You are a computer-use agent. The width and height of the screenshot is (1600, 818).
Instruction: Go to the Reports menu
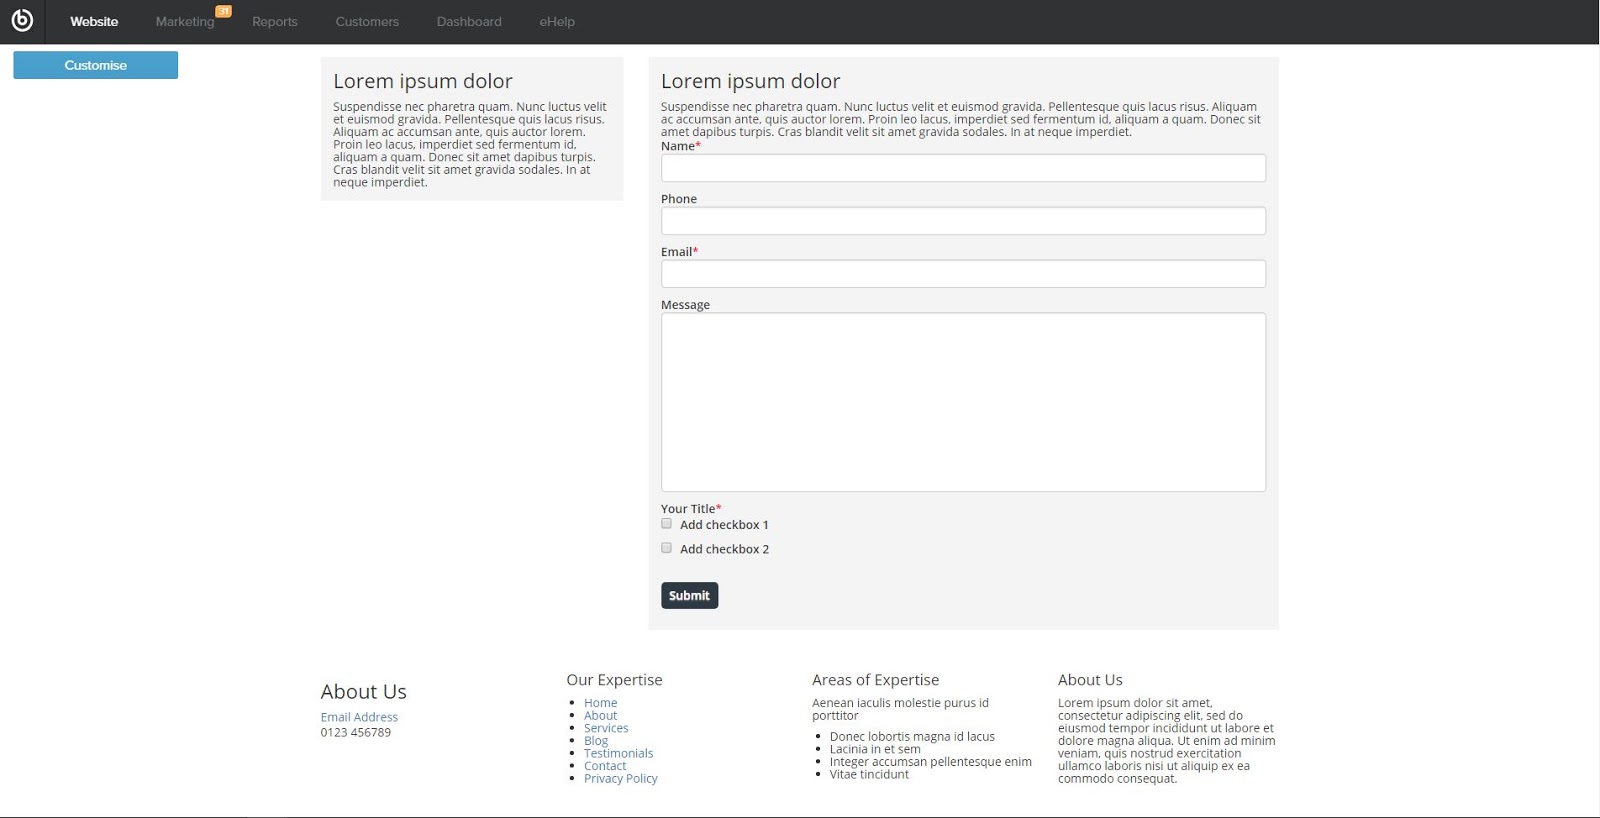tap(275, 21)
